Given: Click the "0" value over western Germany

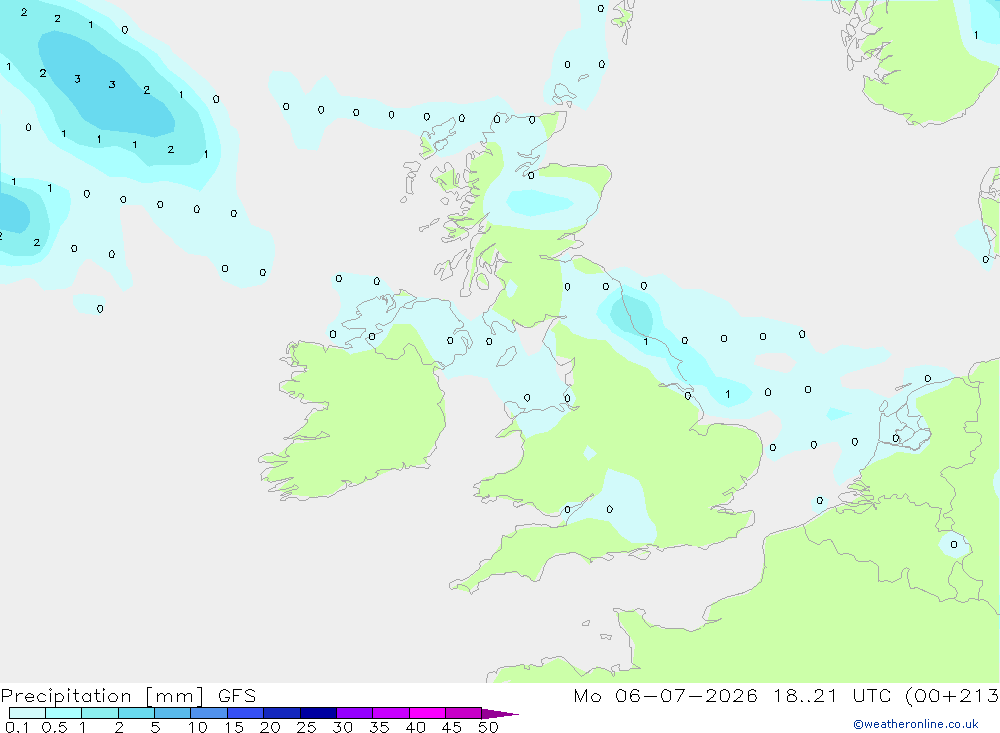Looking at the screenshot, I should (x=954, y=544).
